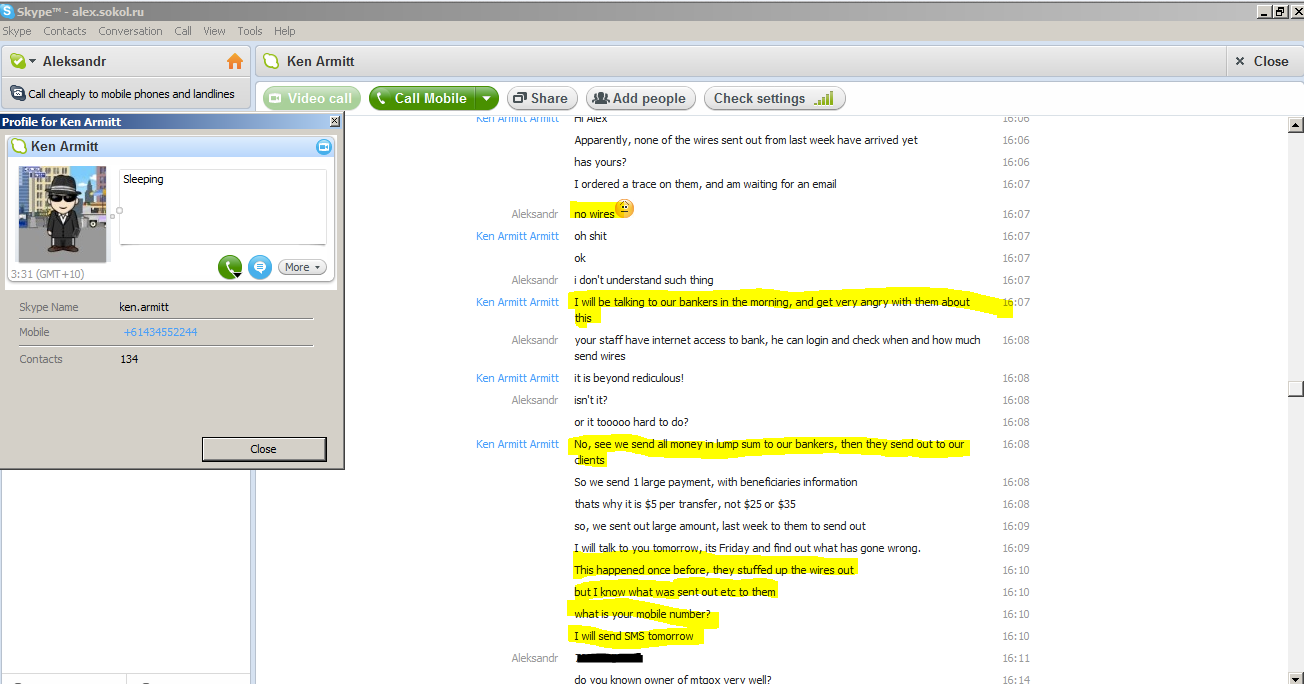Viewport: 1304px width, 684px height.
Task: Open the Tools menu
Action: [x=250, y=31]
